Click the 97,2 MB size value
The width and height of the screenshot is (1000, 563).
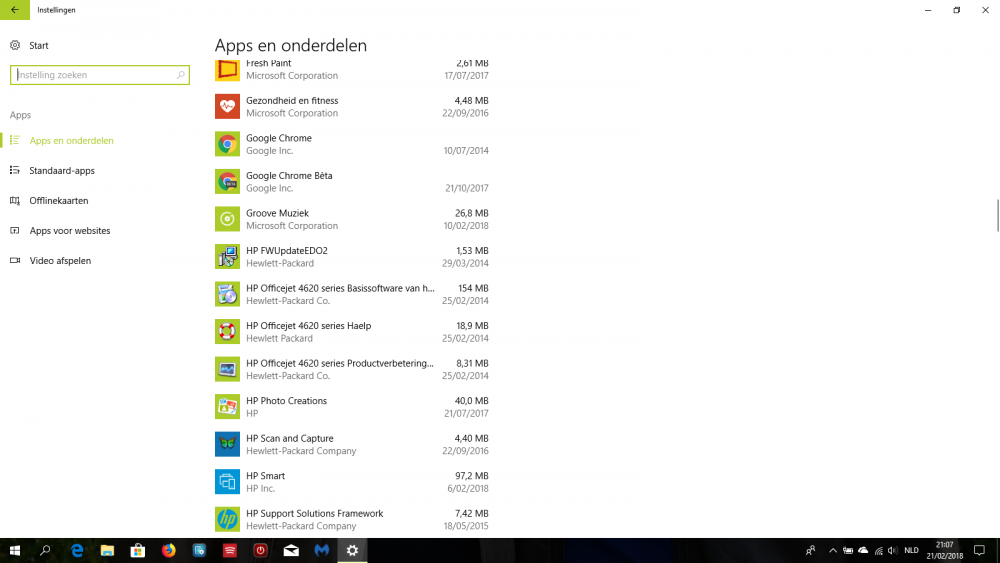coord(472,476)
